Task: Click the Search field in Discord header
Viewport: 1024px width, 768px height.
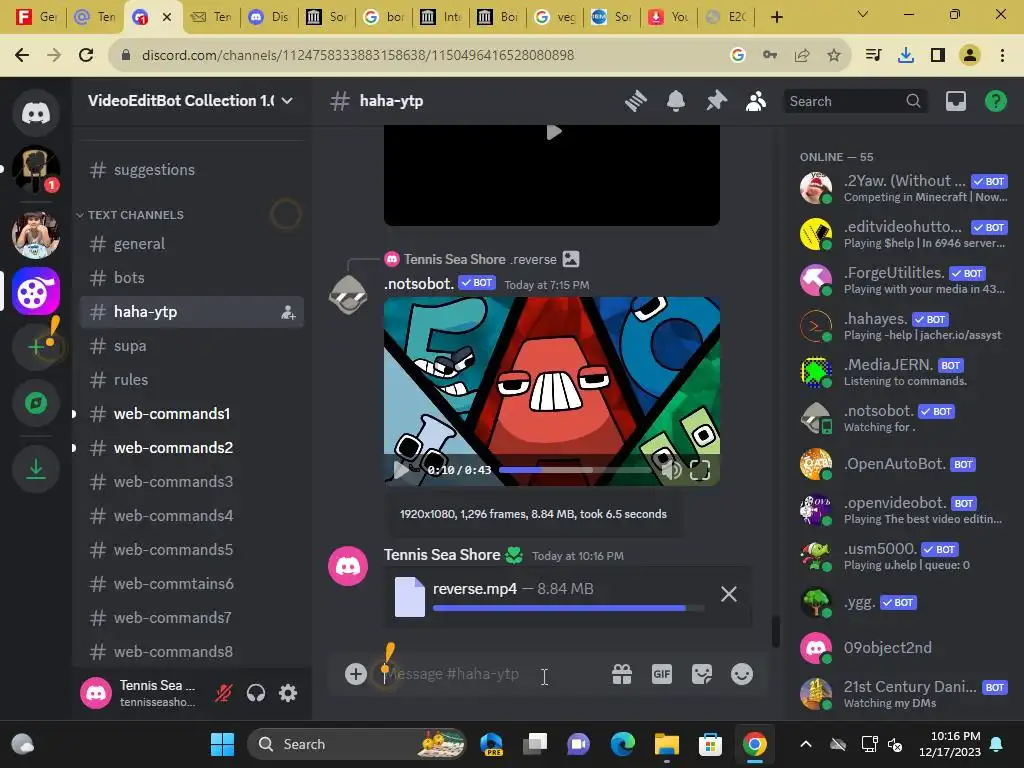Action: pyautogui.click(x=855, y=101)
